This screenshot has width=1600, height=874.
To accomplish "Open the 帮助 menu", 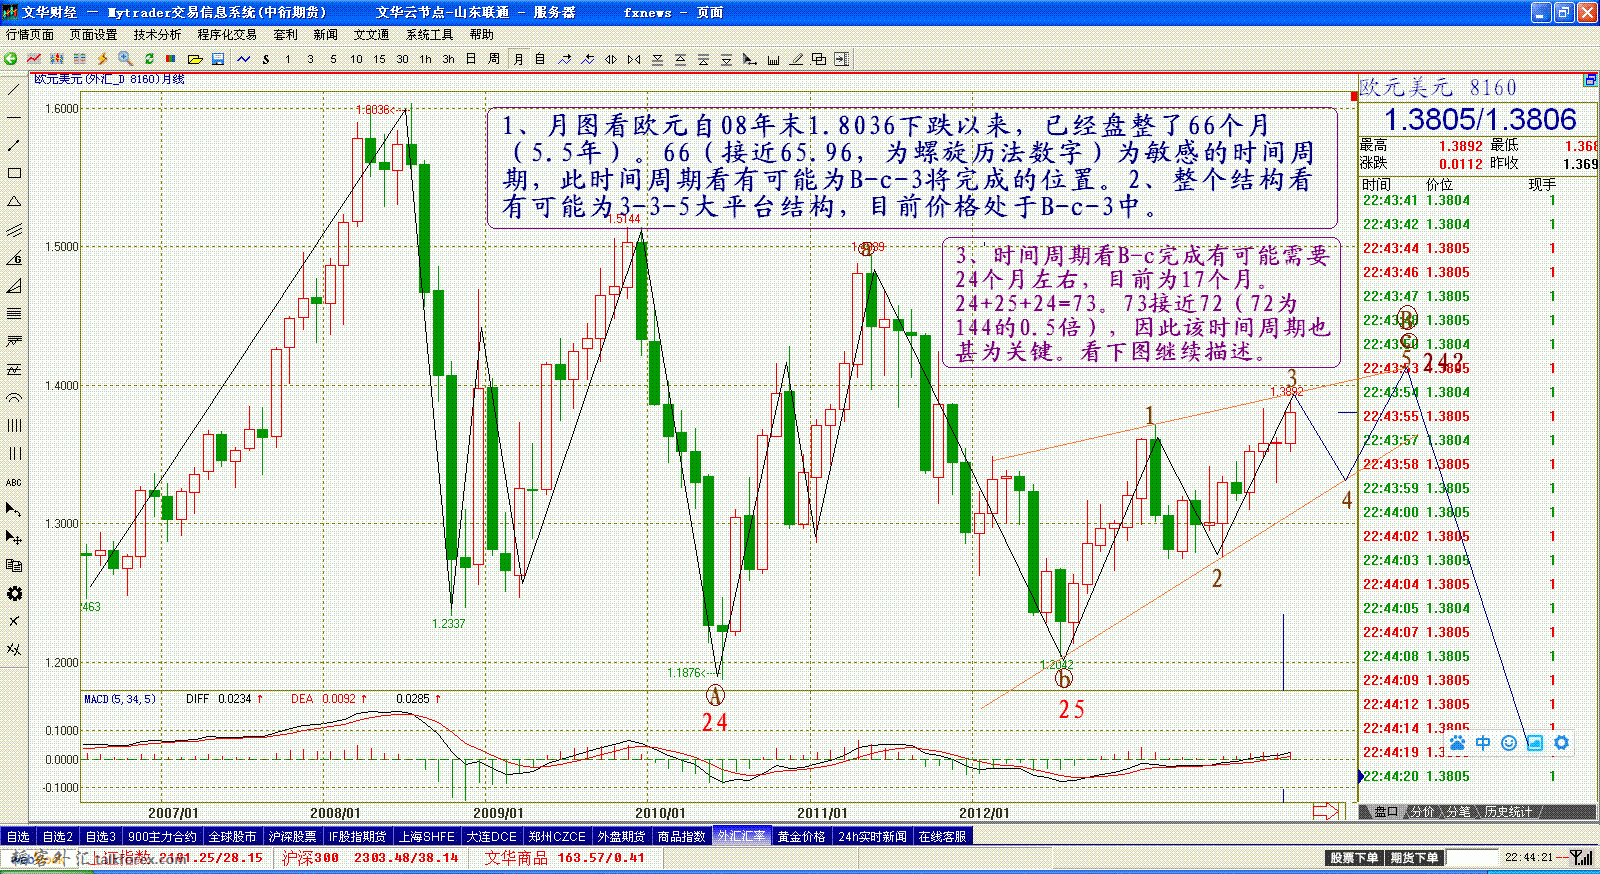I will coord(482,34).
